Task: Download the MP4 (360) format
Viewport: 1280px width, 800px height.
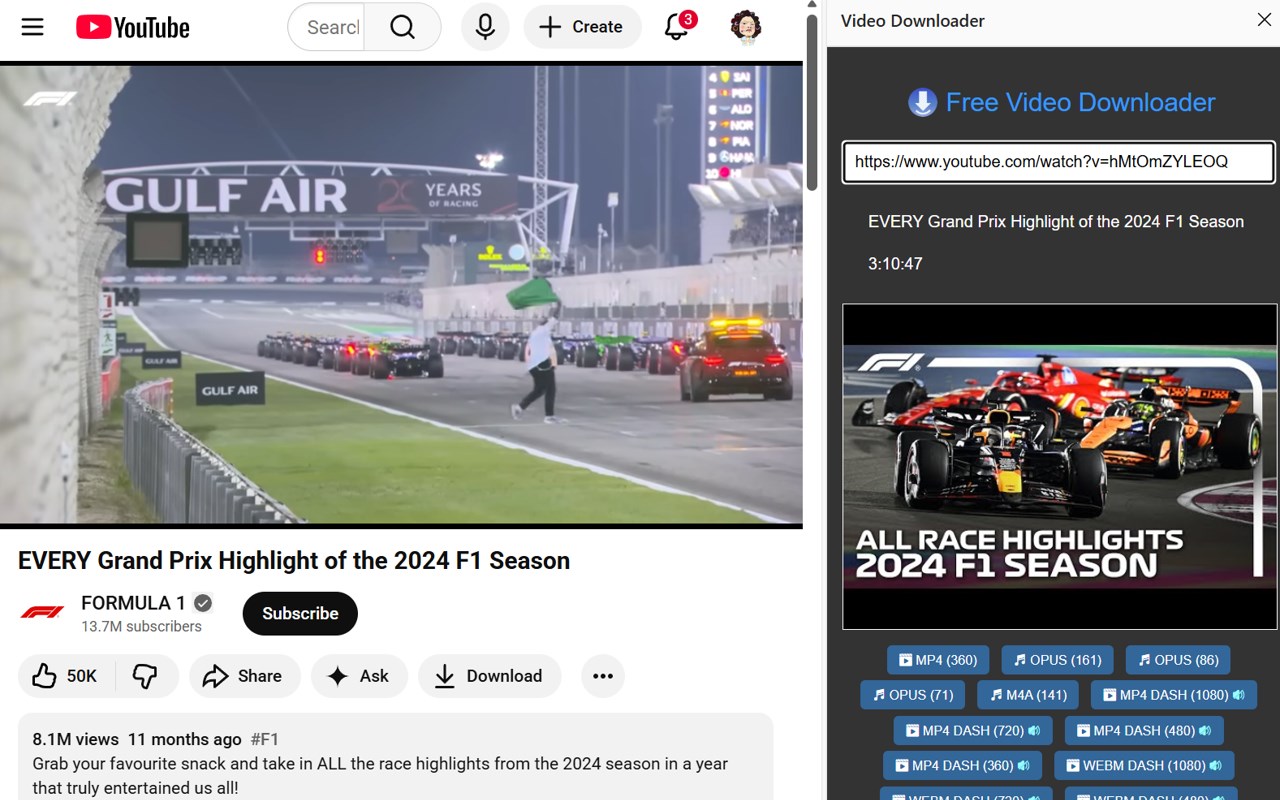Action: coord(937,660)
